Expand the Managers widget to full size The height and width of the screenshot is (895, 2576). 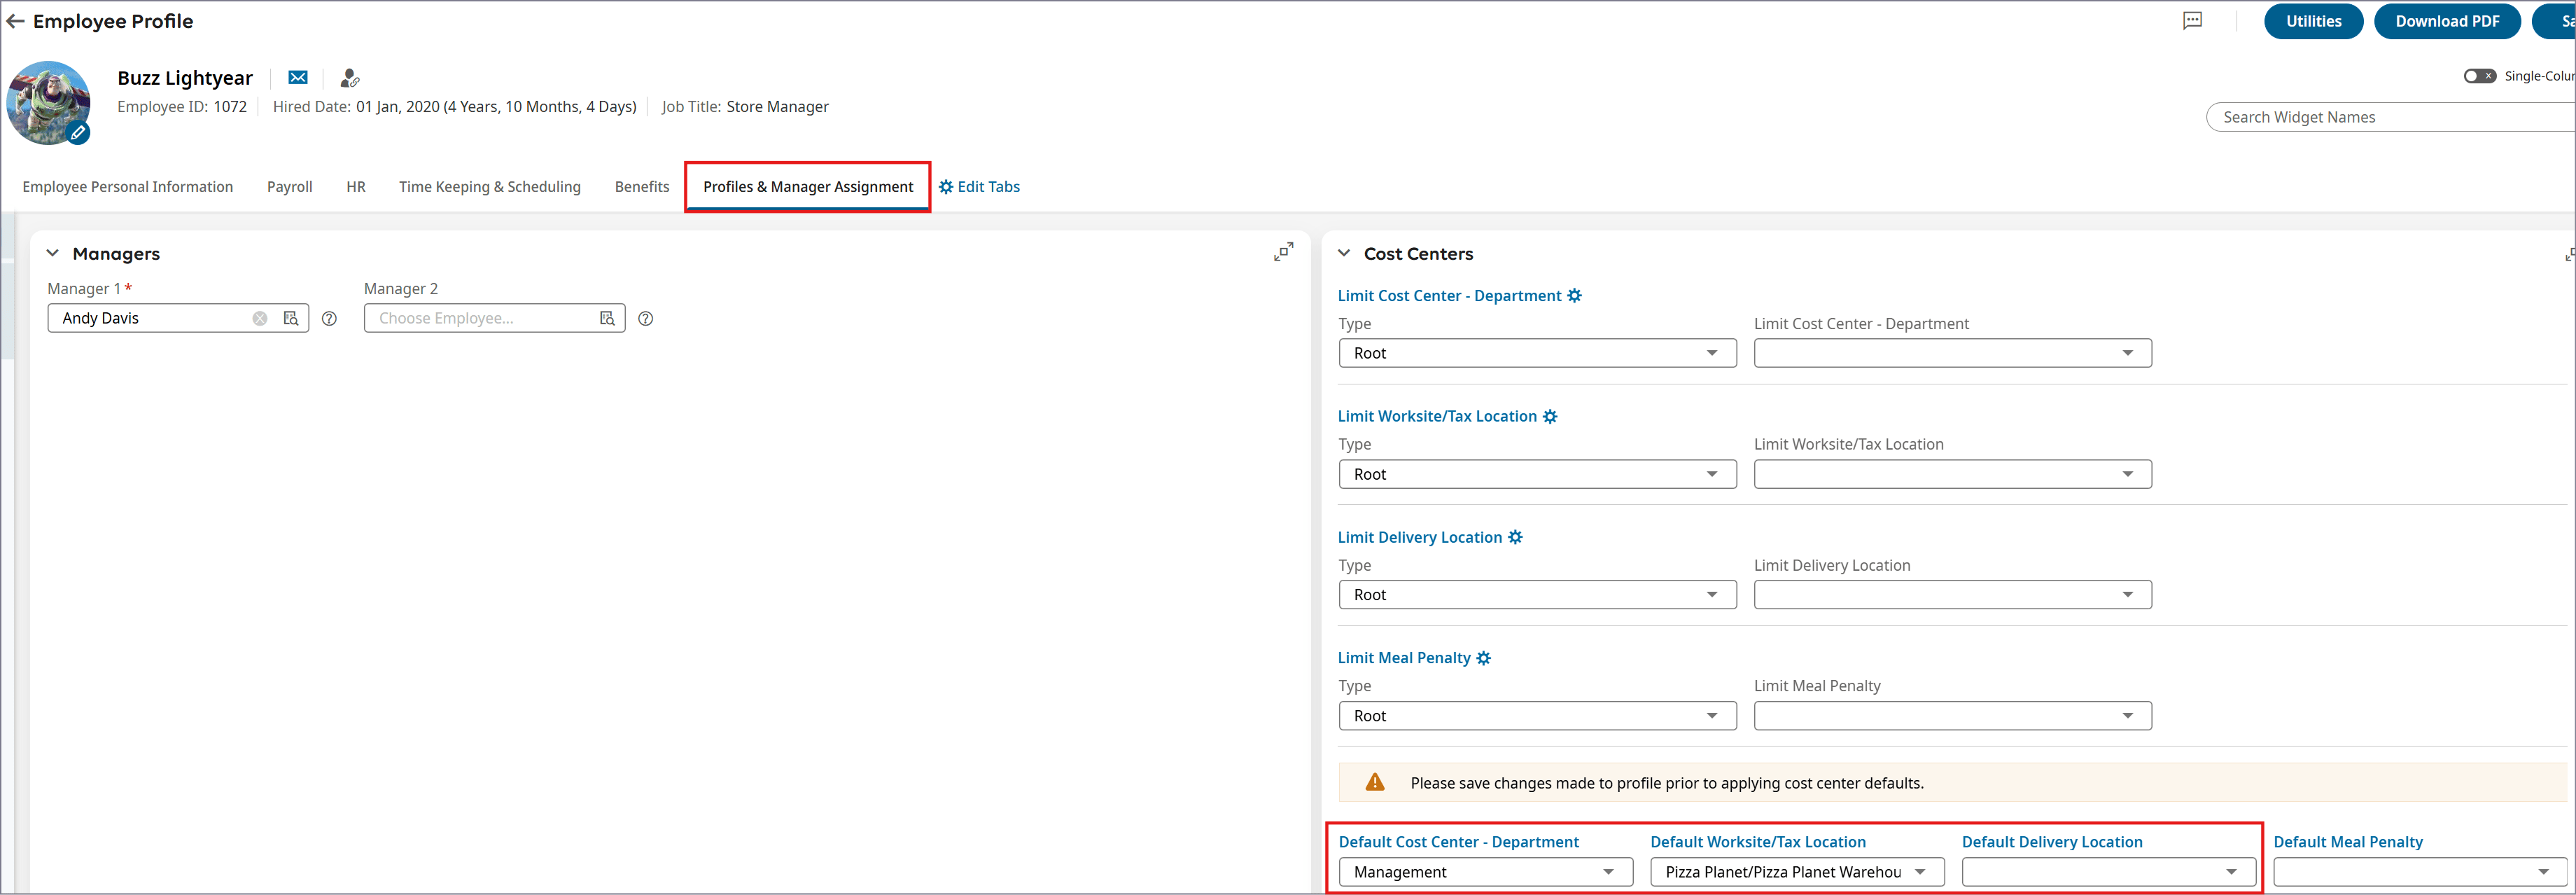click(x=1283, y=252)
